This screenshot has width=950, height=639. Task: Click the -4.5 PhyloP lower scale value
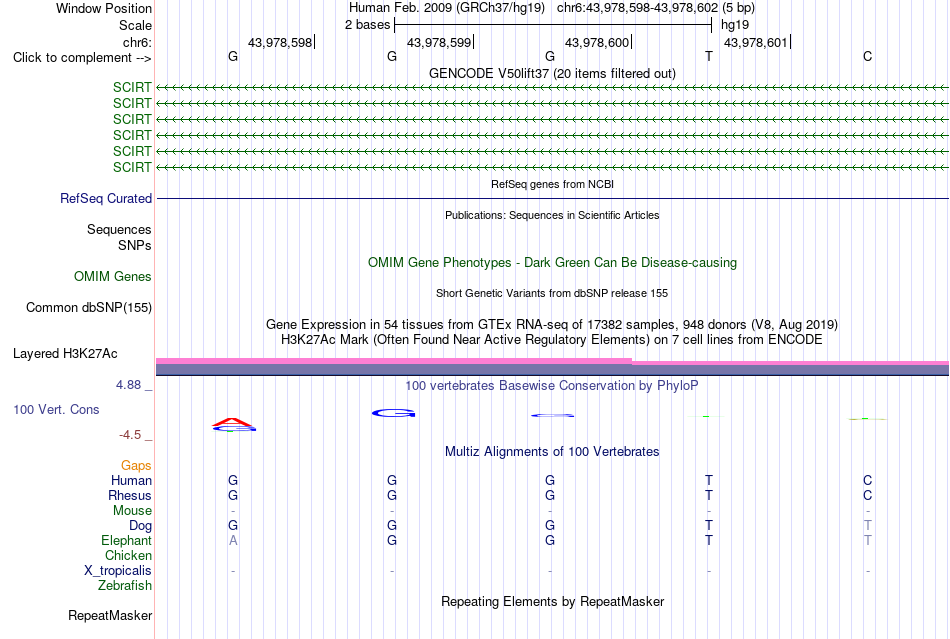coord(130,435)
